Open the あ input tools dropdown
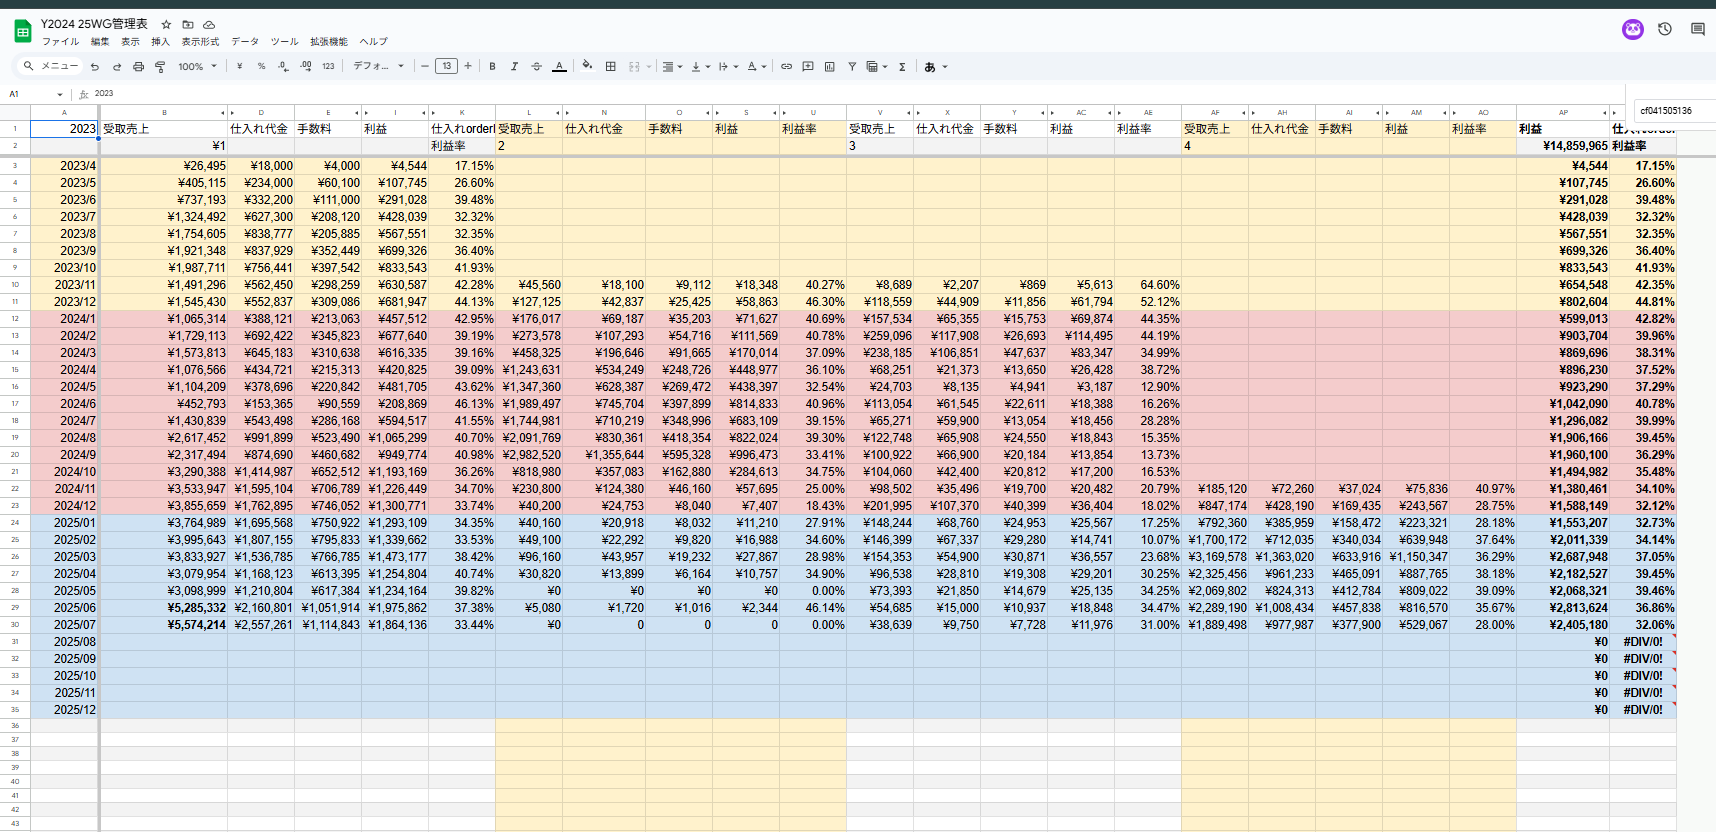This screenshot has width=1716, height=832. click(935, 67)
